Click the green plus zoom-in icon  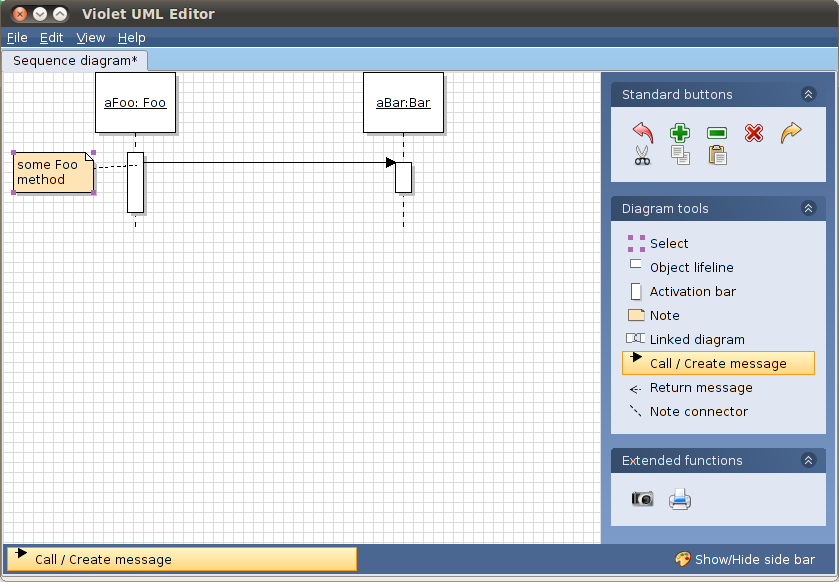680,133
